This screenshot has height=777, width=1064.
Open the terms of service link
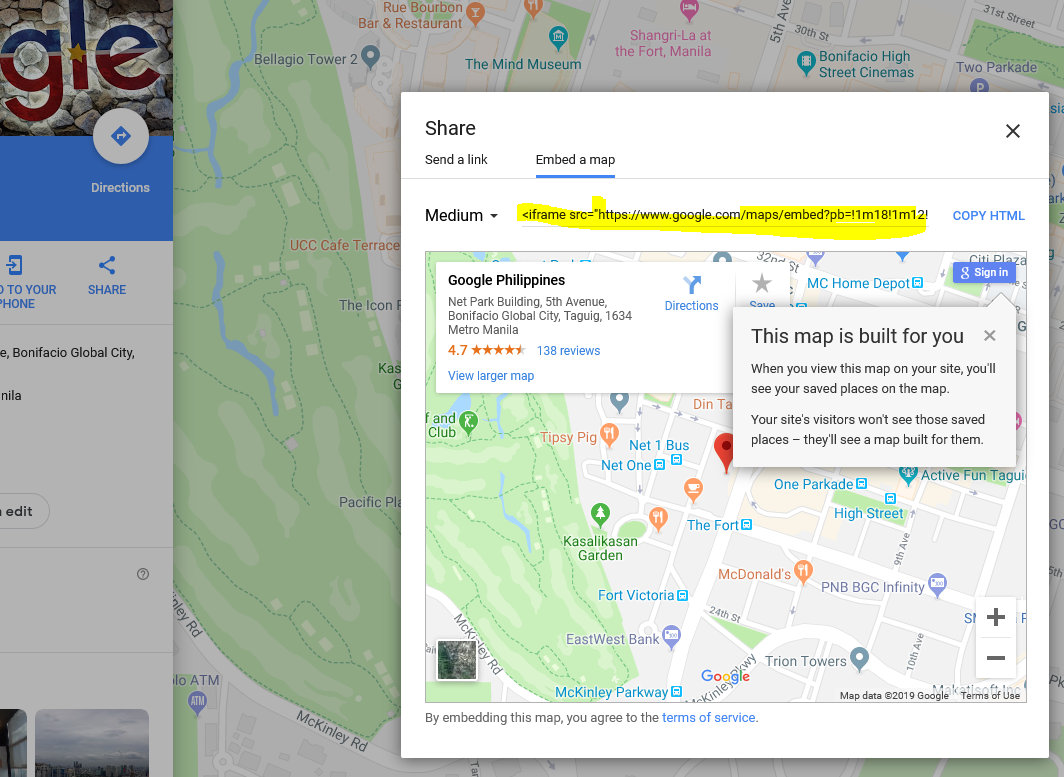pyautogui.click(x=708, y=717)
